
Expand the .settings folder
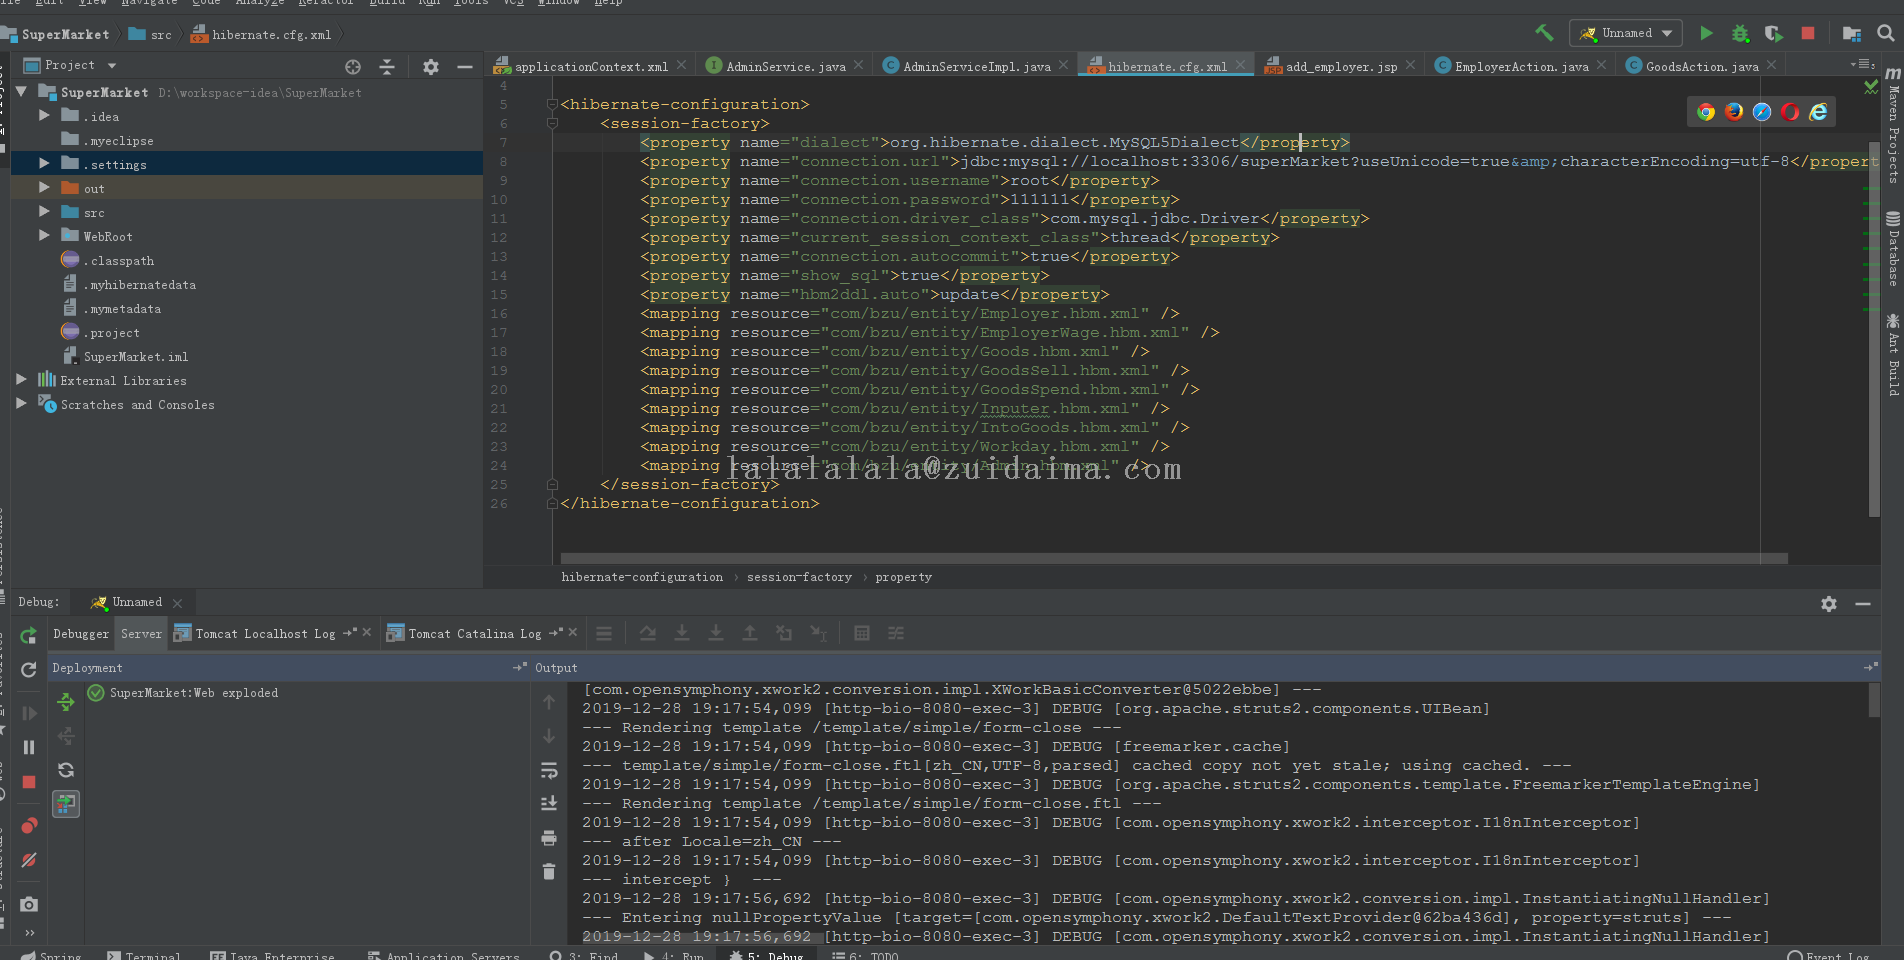(x=44, y=164)
